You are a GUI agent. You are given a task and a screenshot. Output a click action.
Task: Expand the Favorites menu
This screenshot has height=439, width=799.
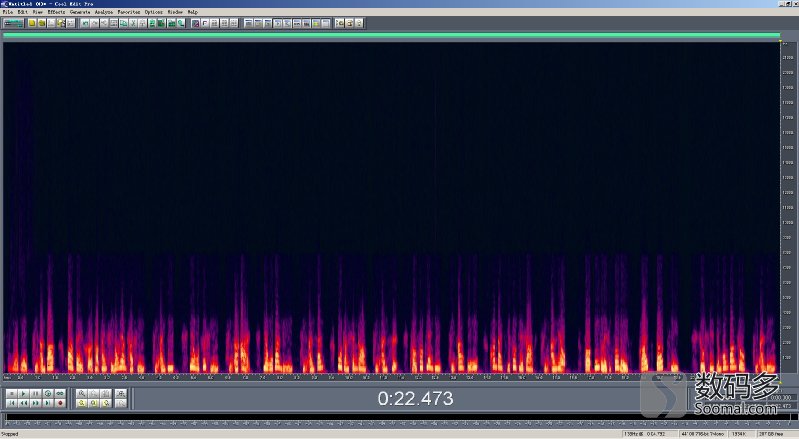[129, 12]
